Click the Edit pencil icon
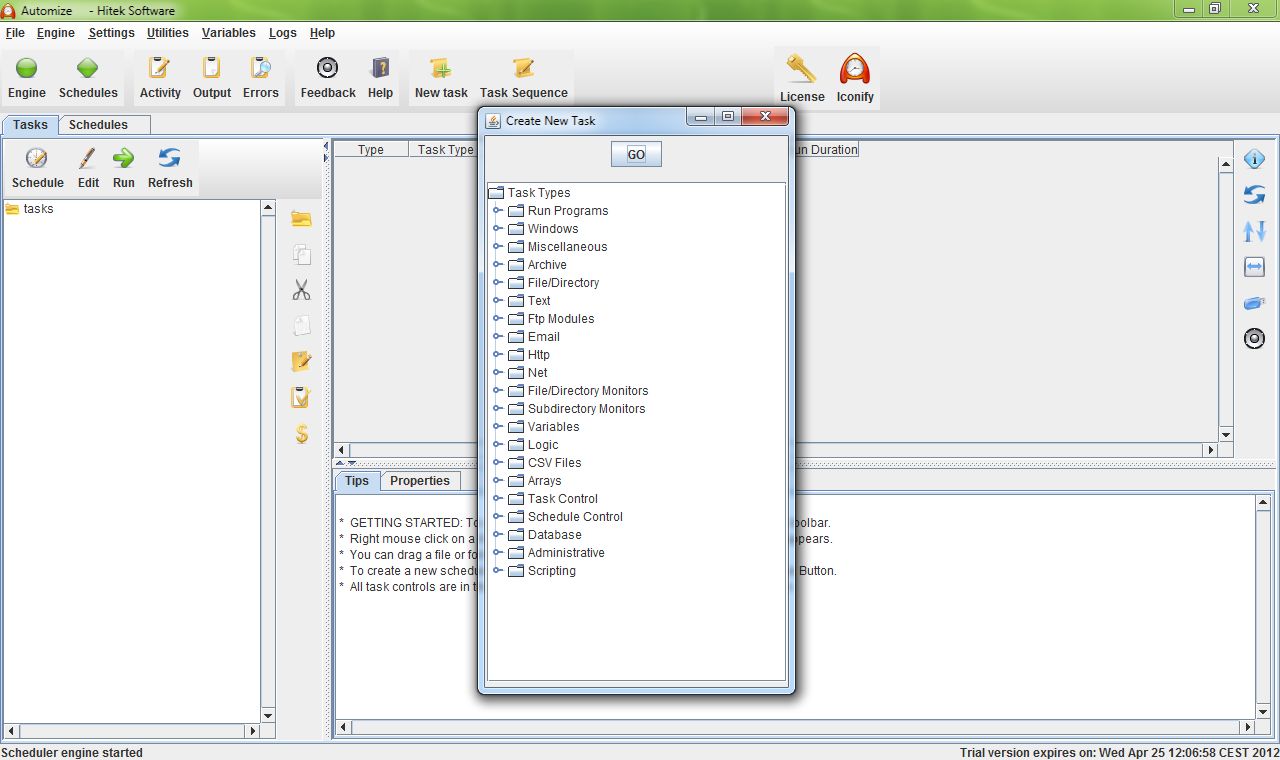Screen dimensions: 1280x760 [88, 158]
